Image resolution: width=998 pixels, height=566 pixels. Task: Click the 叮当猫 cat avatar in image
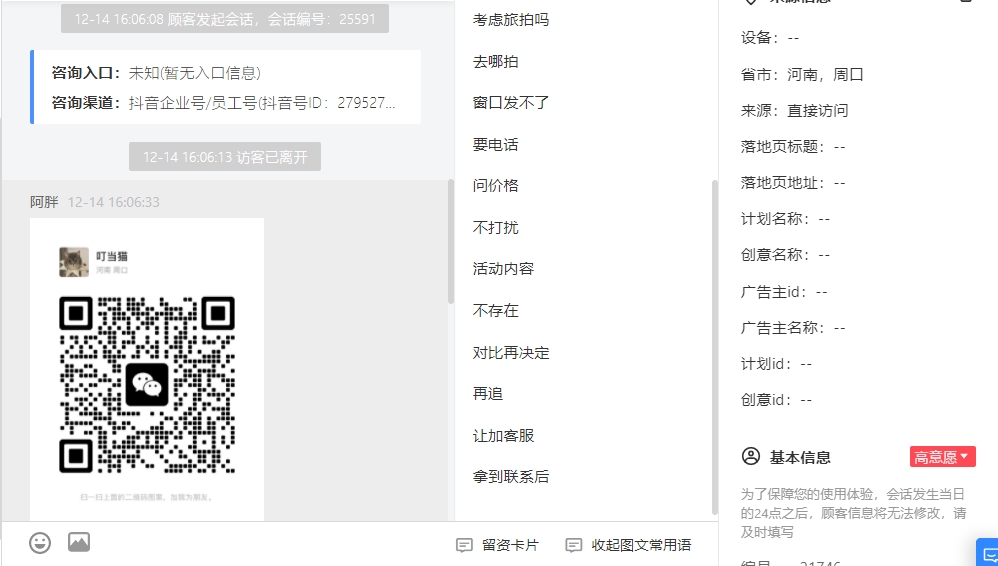point(74,262)
